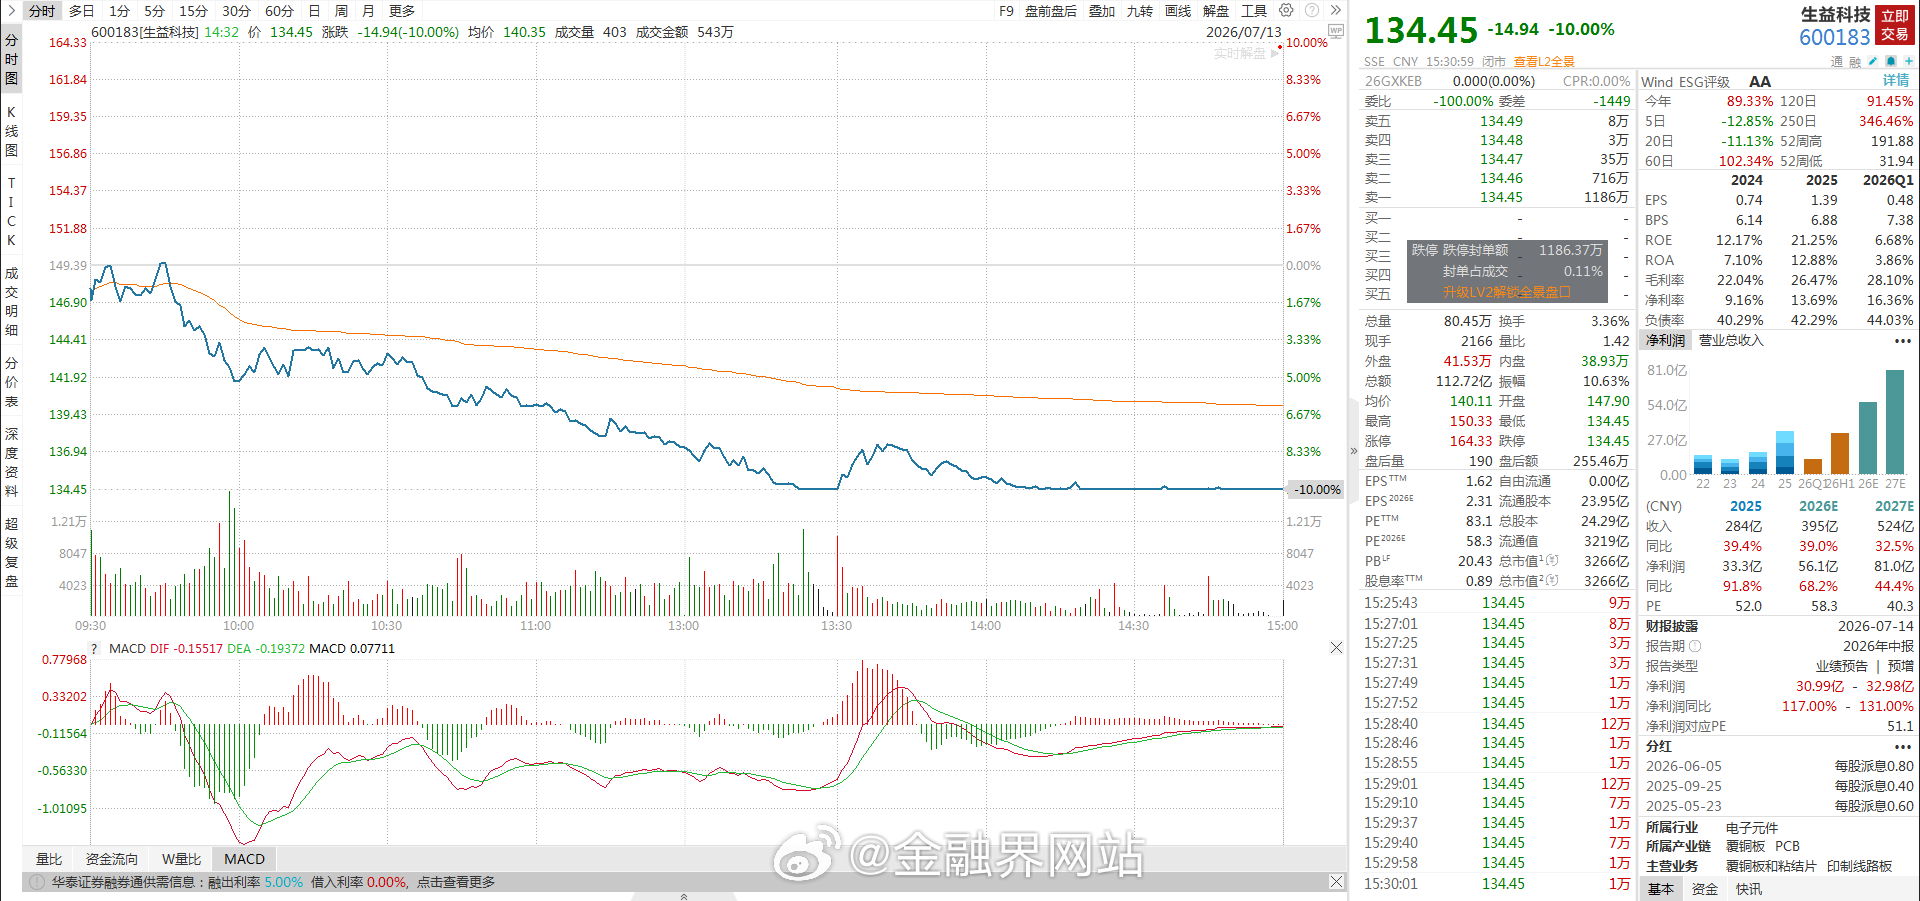Select the 基本 bottom tab
Screen dimensions: 1920x901
(1661, 889)
